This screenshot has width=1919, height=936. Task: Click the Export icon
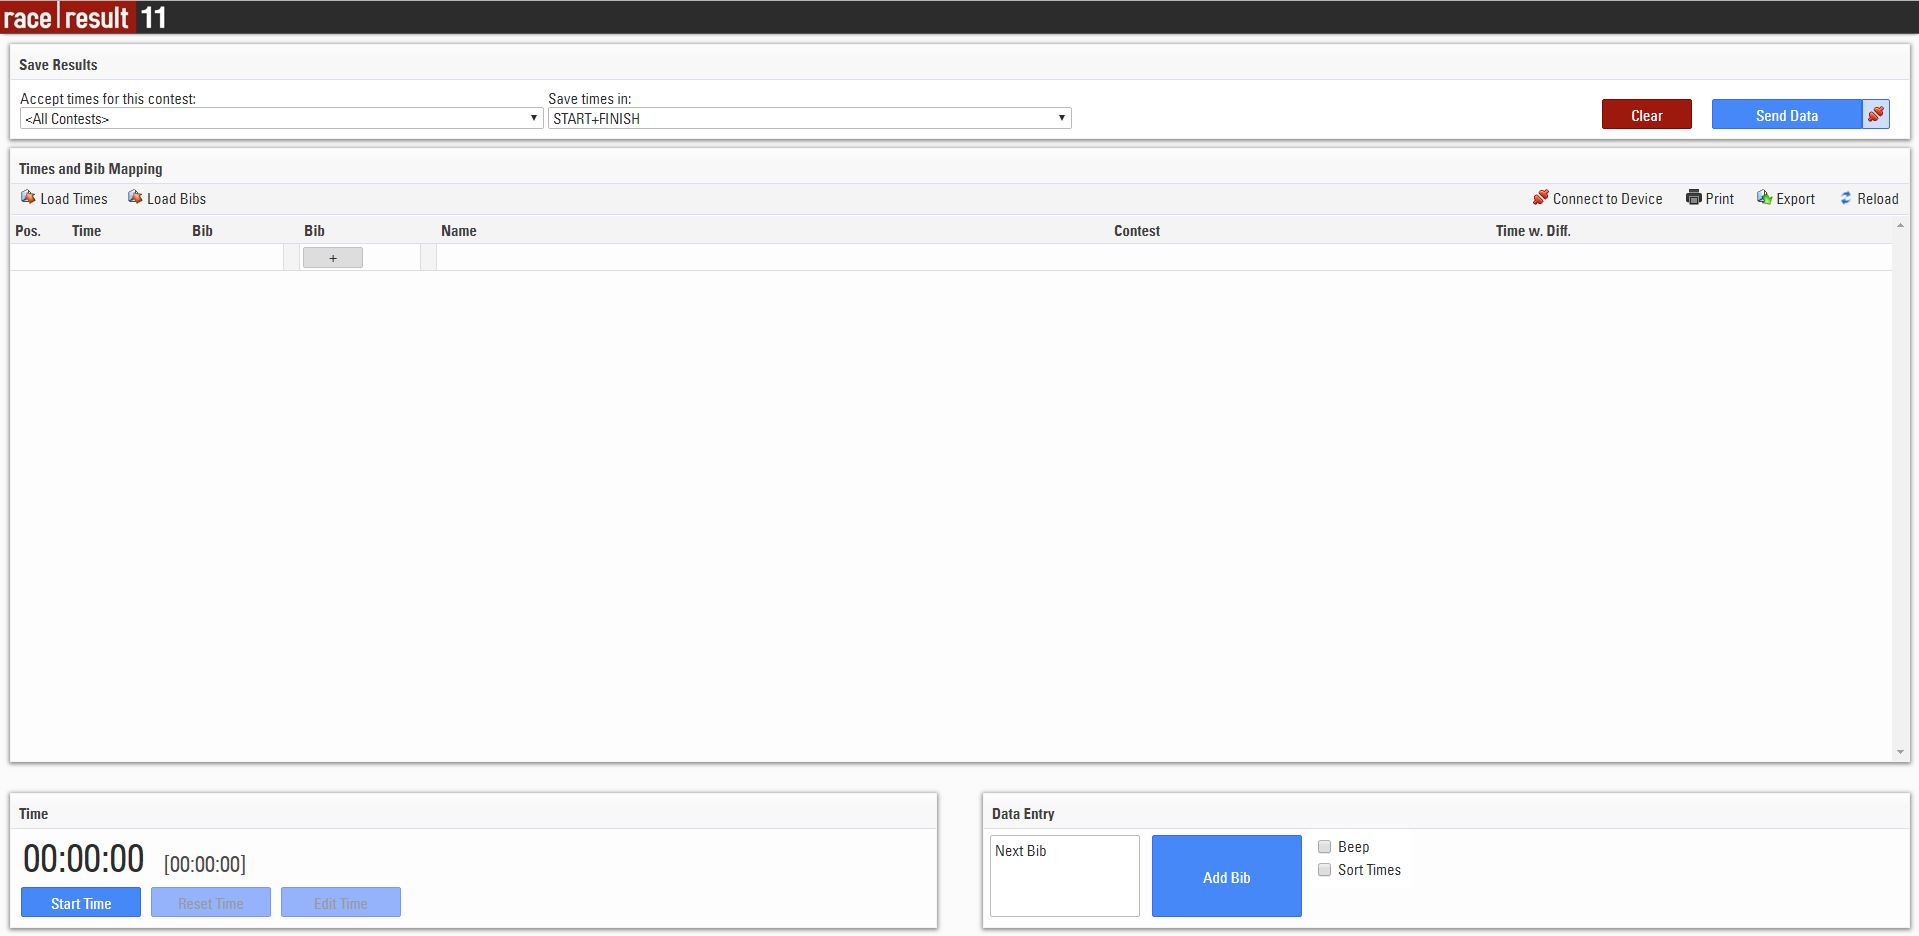tap(1764, 198)
